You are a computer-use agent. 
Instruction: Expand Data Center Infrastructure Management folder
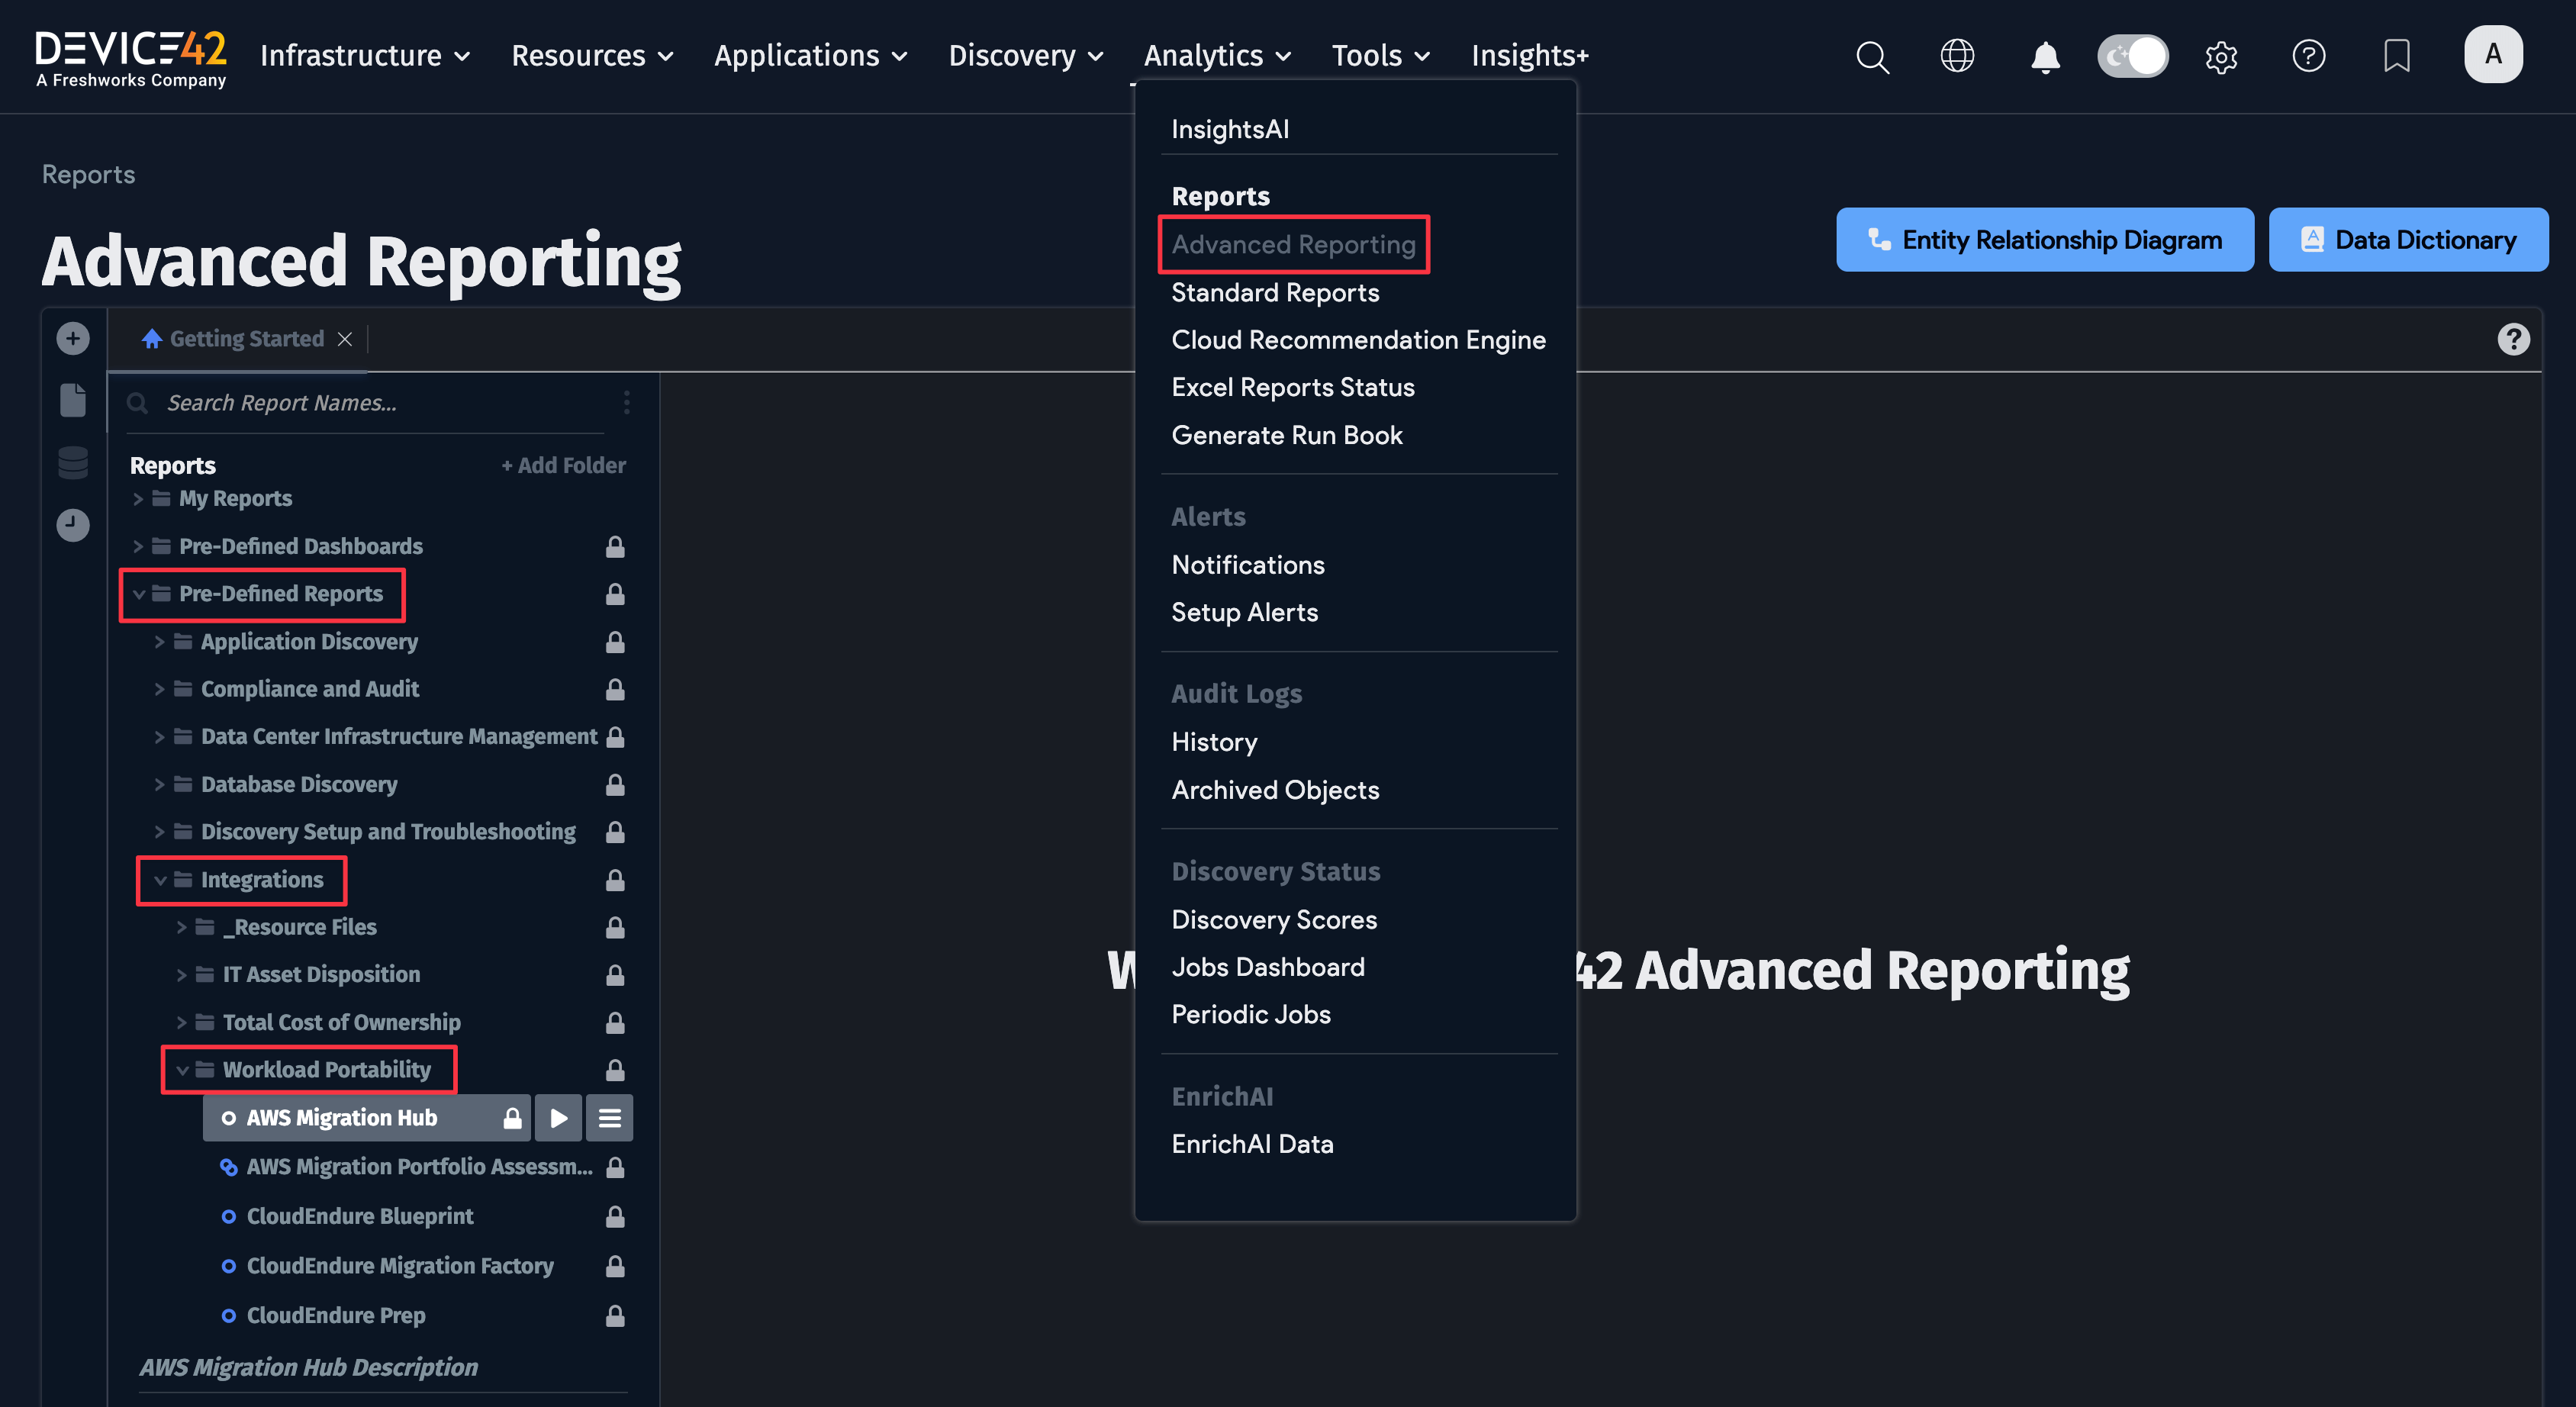(159, 737)
